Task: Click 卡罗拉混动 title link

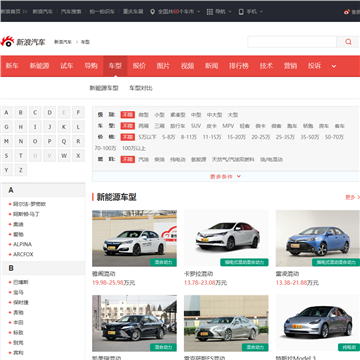Action: click(x=198, y=274)
